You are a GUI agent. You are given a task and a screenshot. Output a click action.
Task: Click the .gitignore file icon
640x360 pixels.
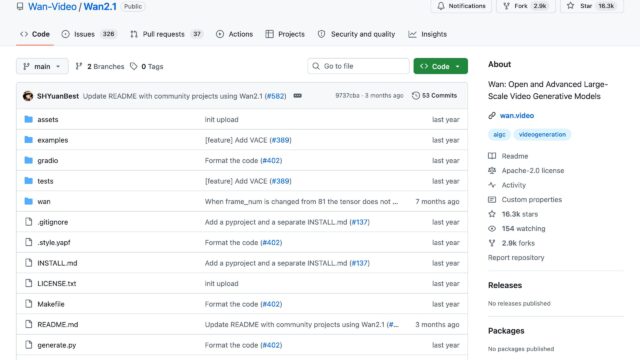pos(29,222)
